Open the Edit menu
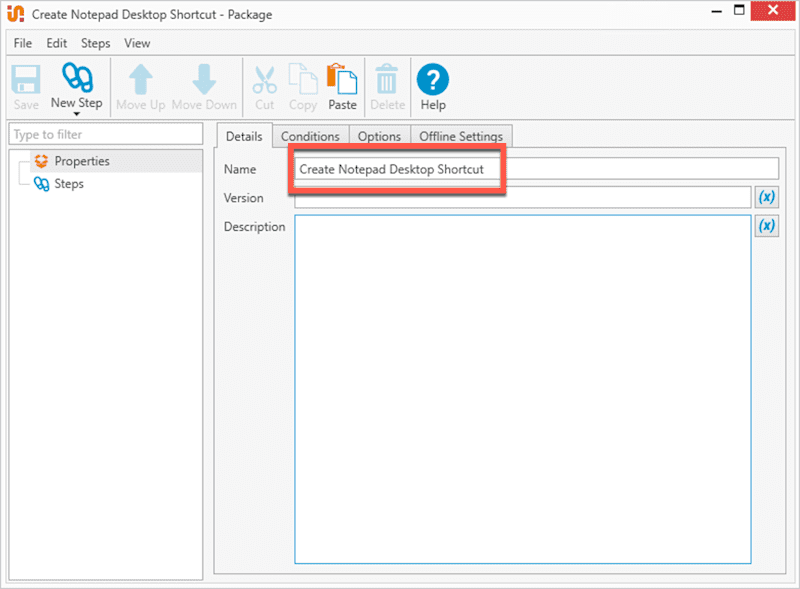The image size is (800, 589). [x=57, y=43]
